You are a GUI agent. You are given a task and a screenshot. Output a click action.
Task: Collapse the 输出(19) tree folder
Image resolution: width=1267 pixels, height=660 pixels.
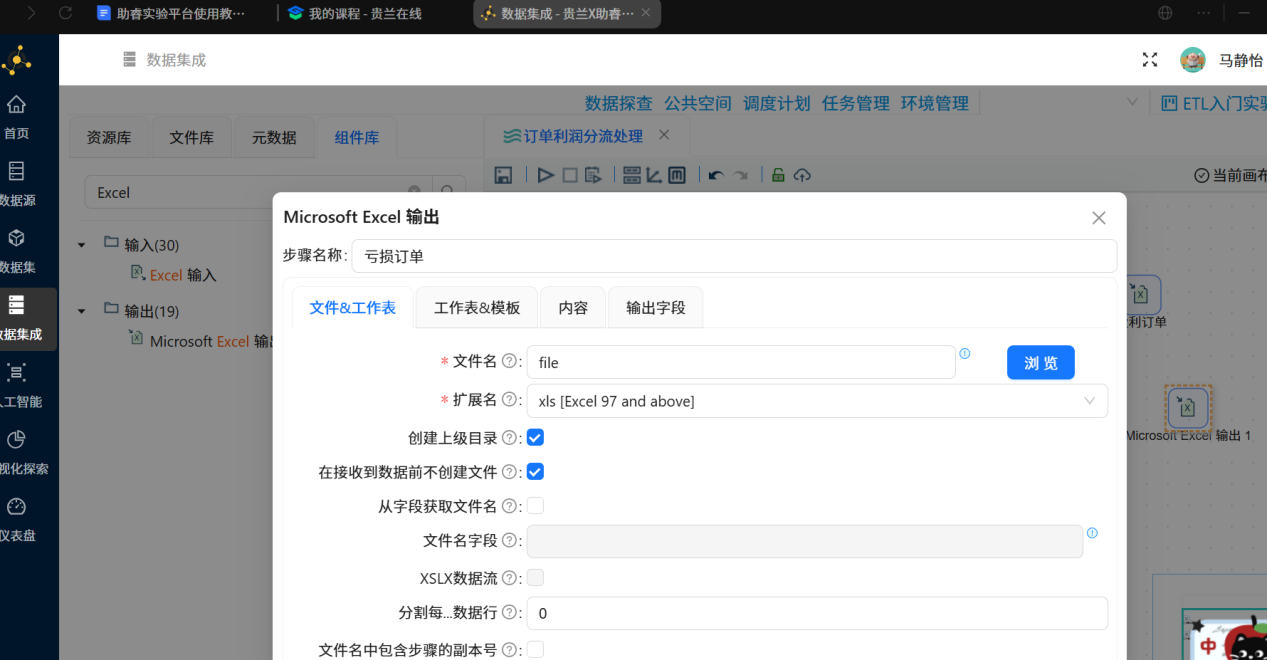point(82,310)
